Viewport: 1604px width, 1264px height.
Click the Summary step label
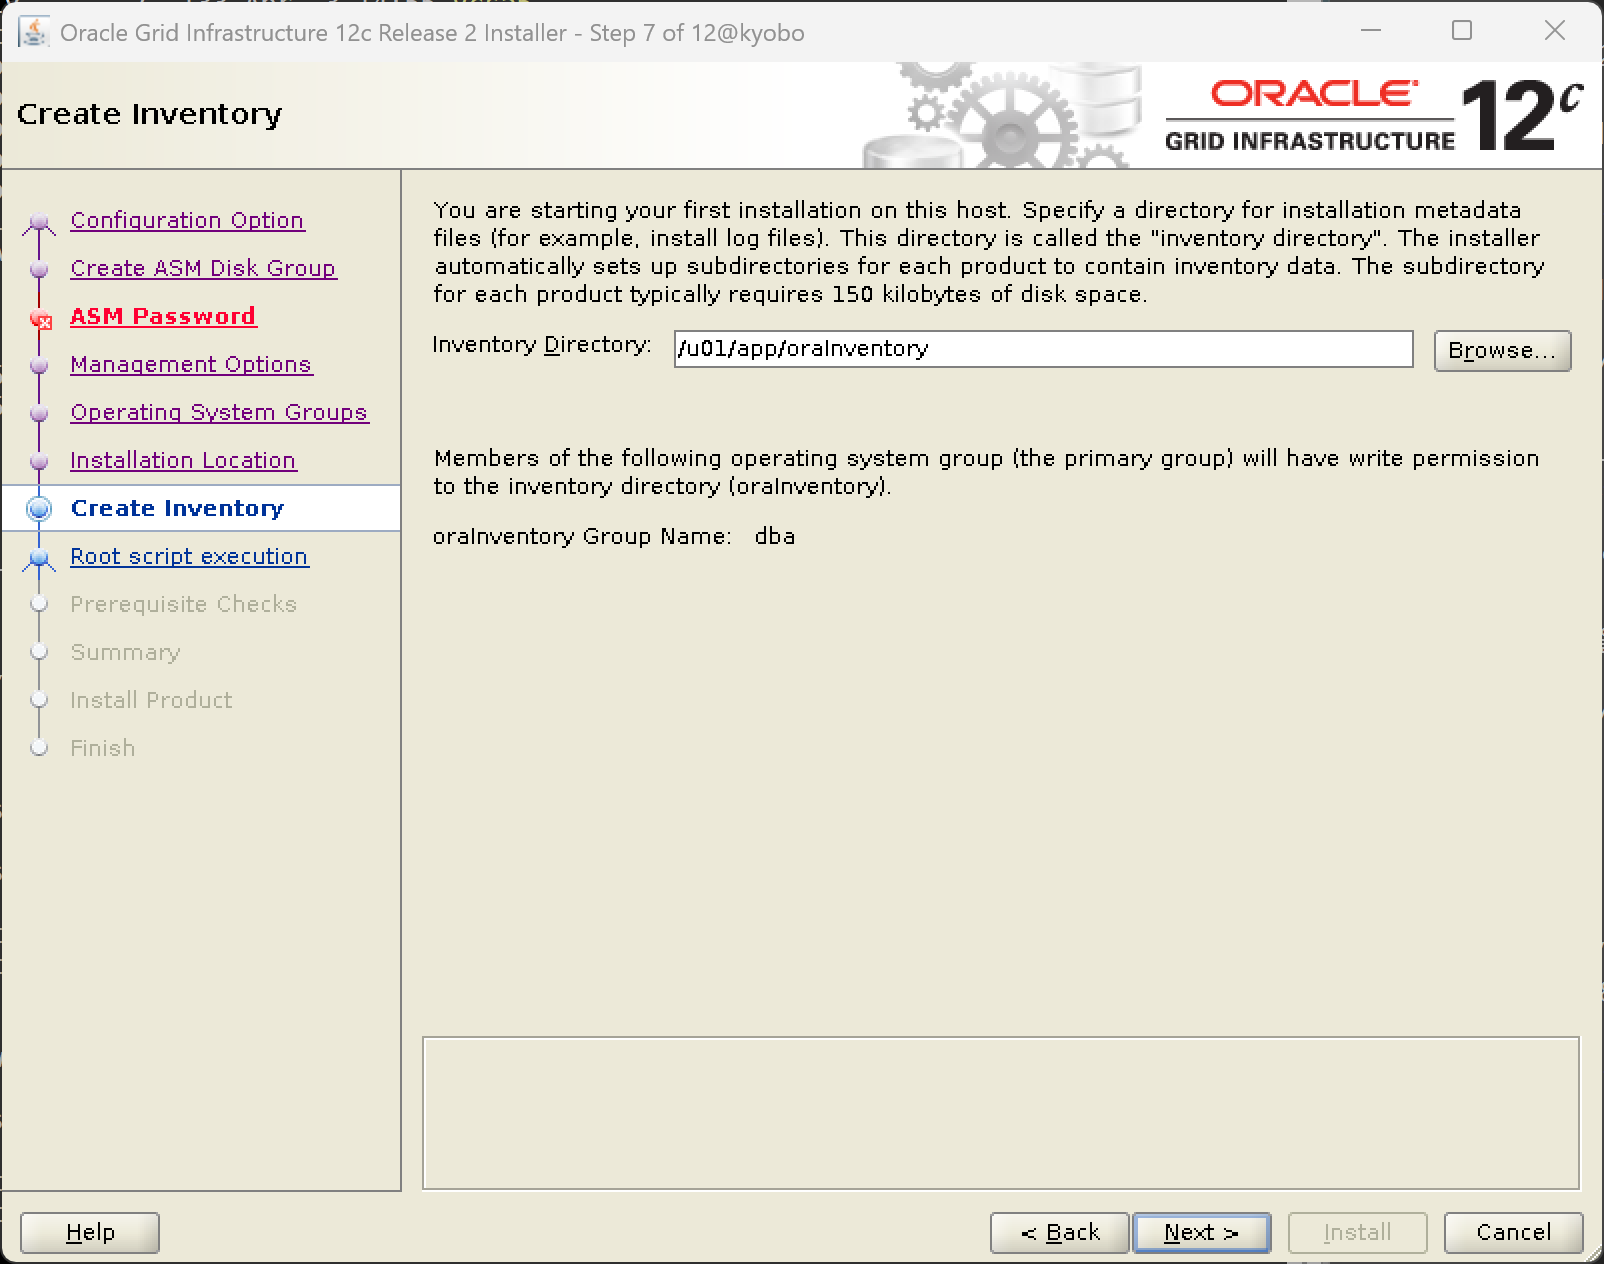pyautogui.click(x=125, y=652)
